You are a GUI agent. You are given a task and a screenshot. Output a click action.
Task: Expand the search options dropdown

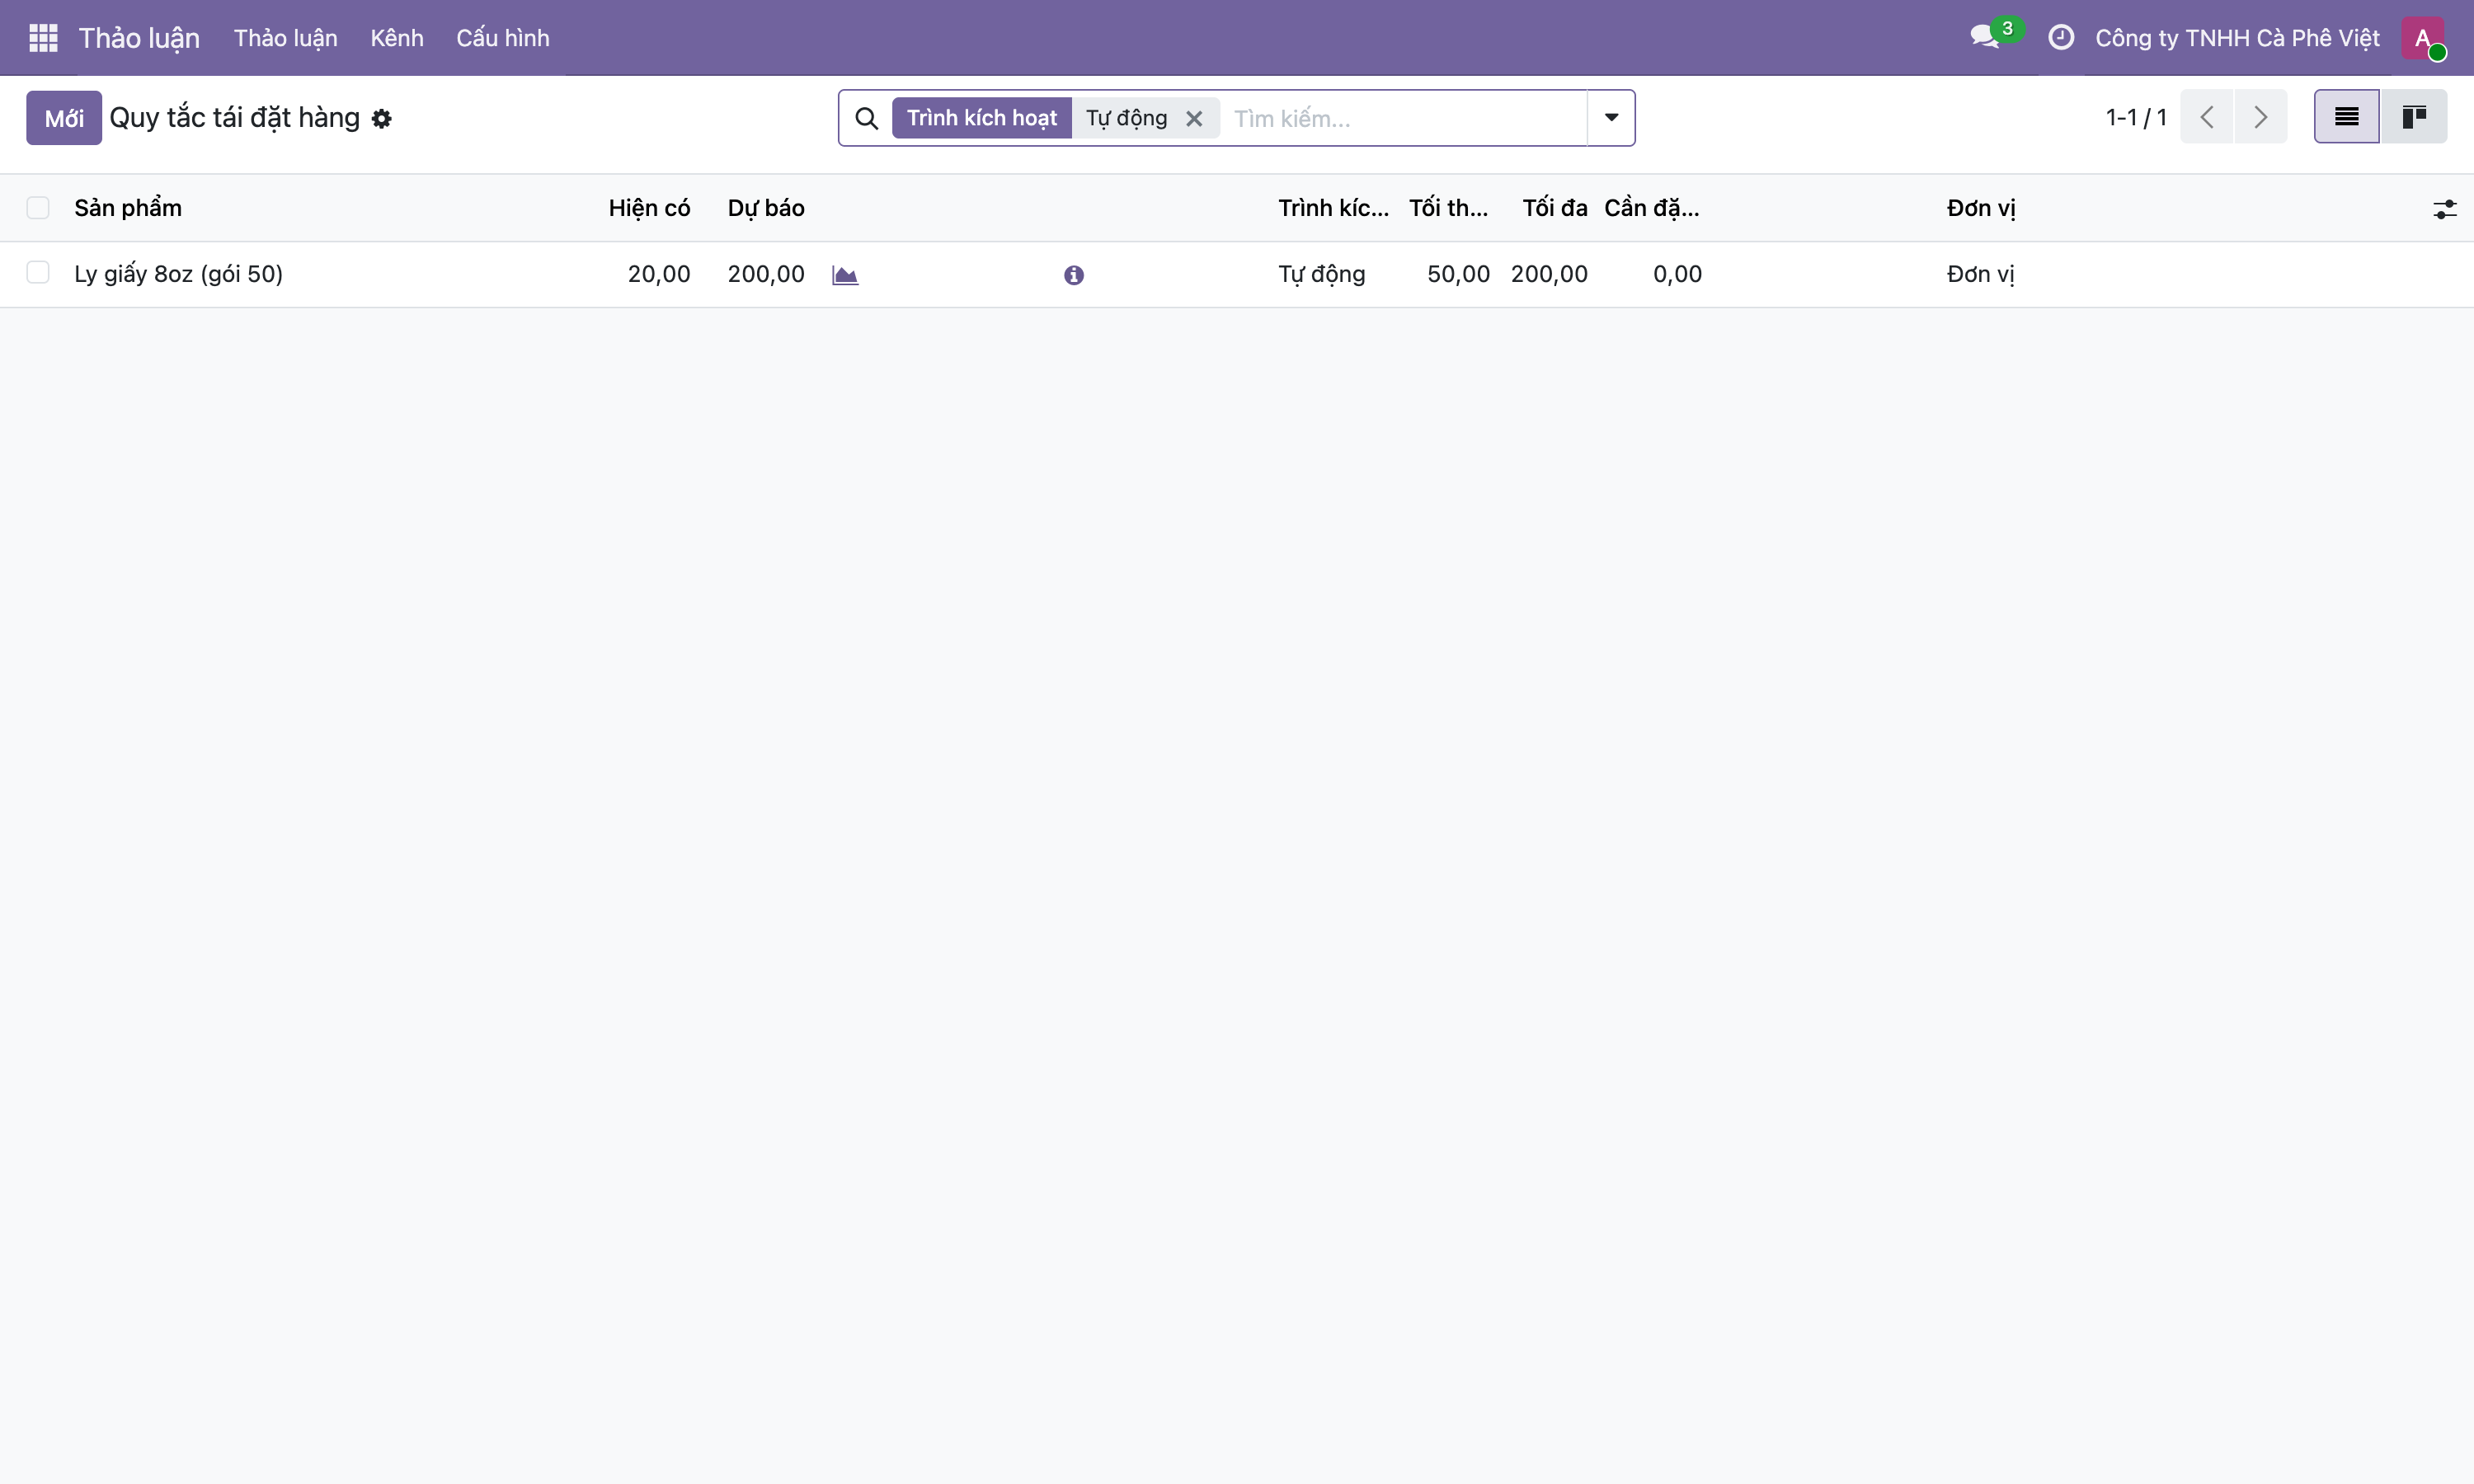(1611, 118)
